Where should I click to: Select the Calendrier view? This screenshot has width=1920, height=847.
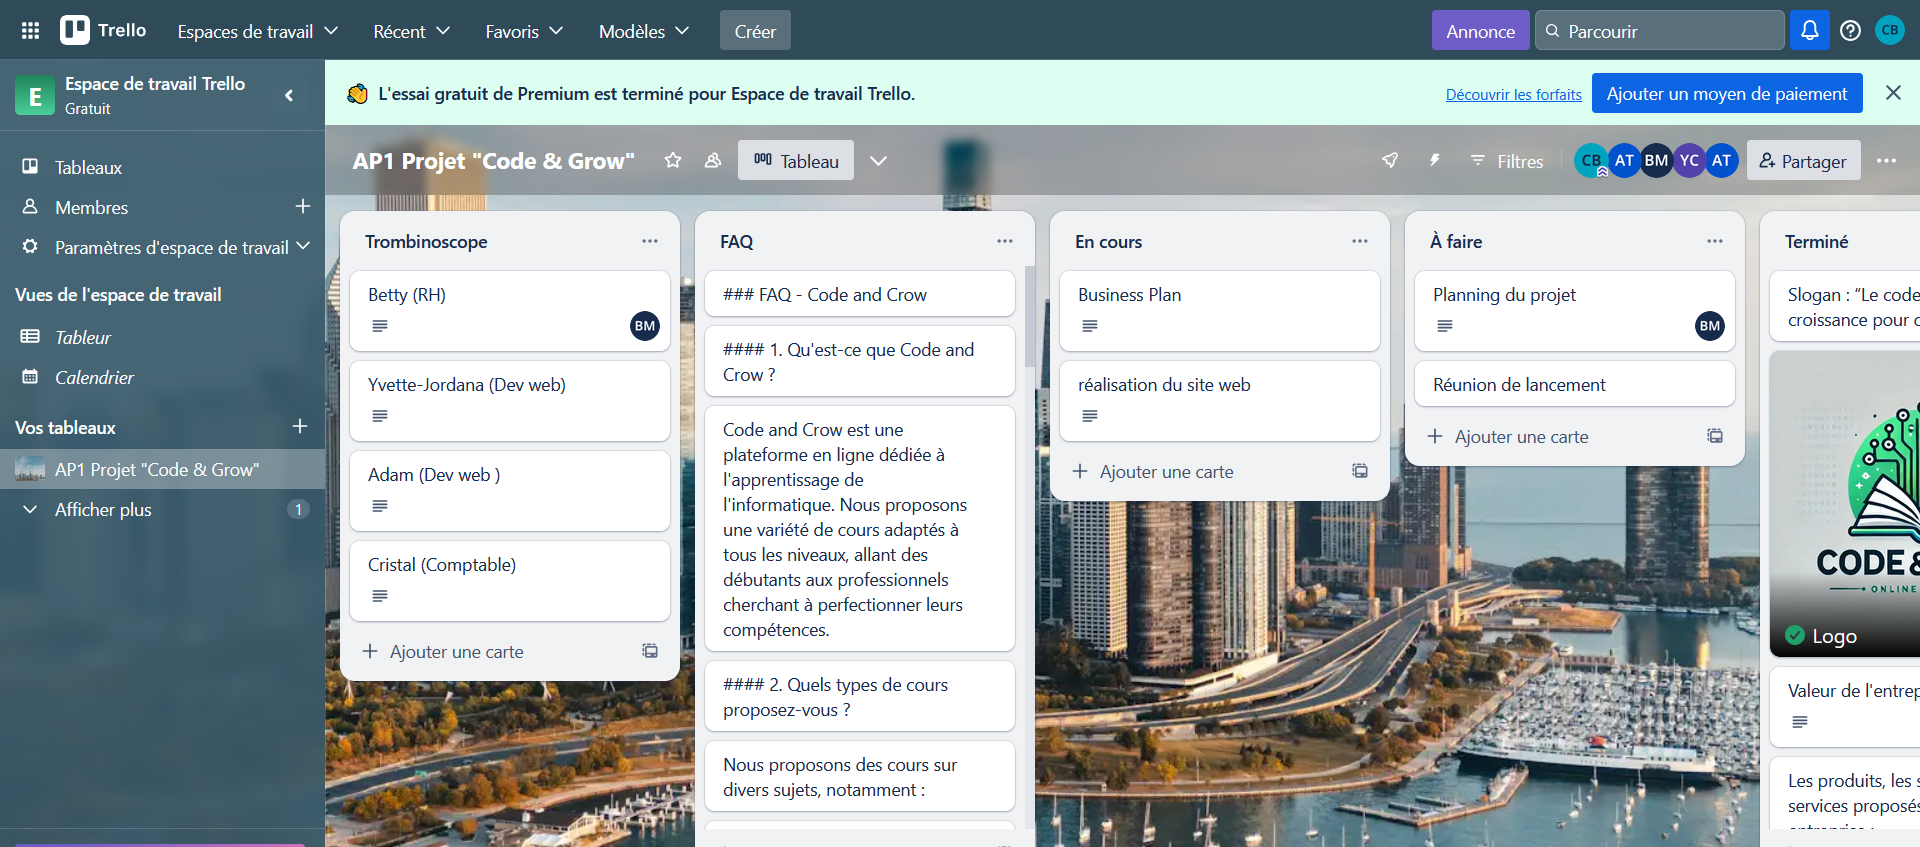(x=94, y=377)
